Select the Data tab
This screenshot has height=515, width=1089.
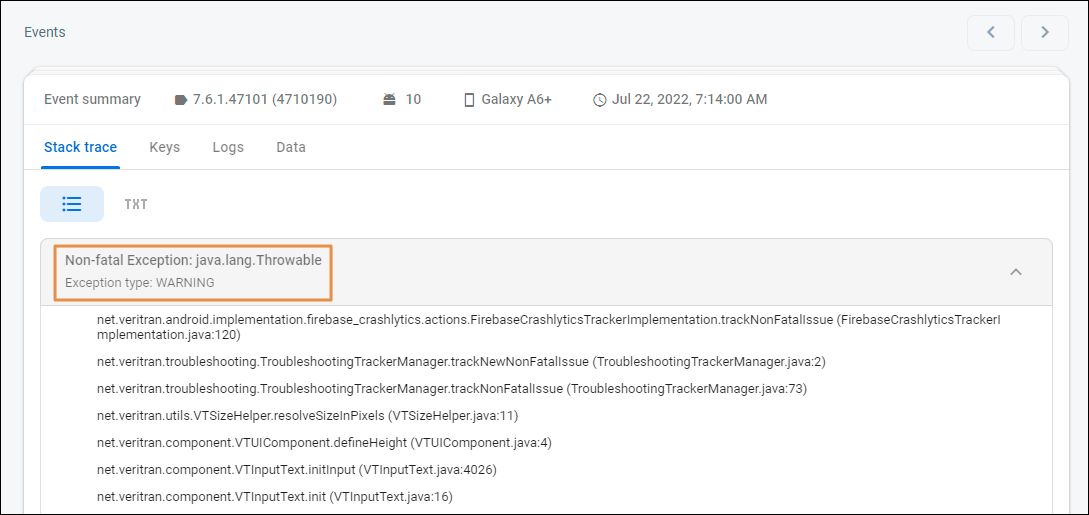[x=291, y=147]
